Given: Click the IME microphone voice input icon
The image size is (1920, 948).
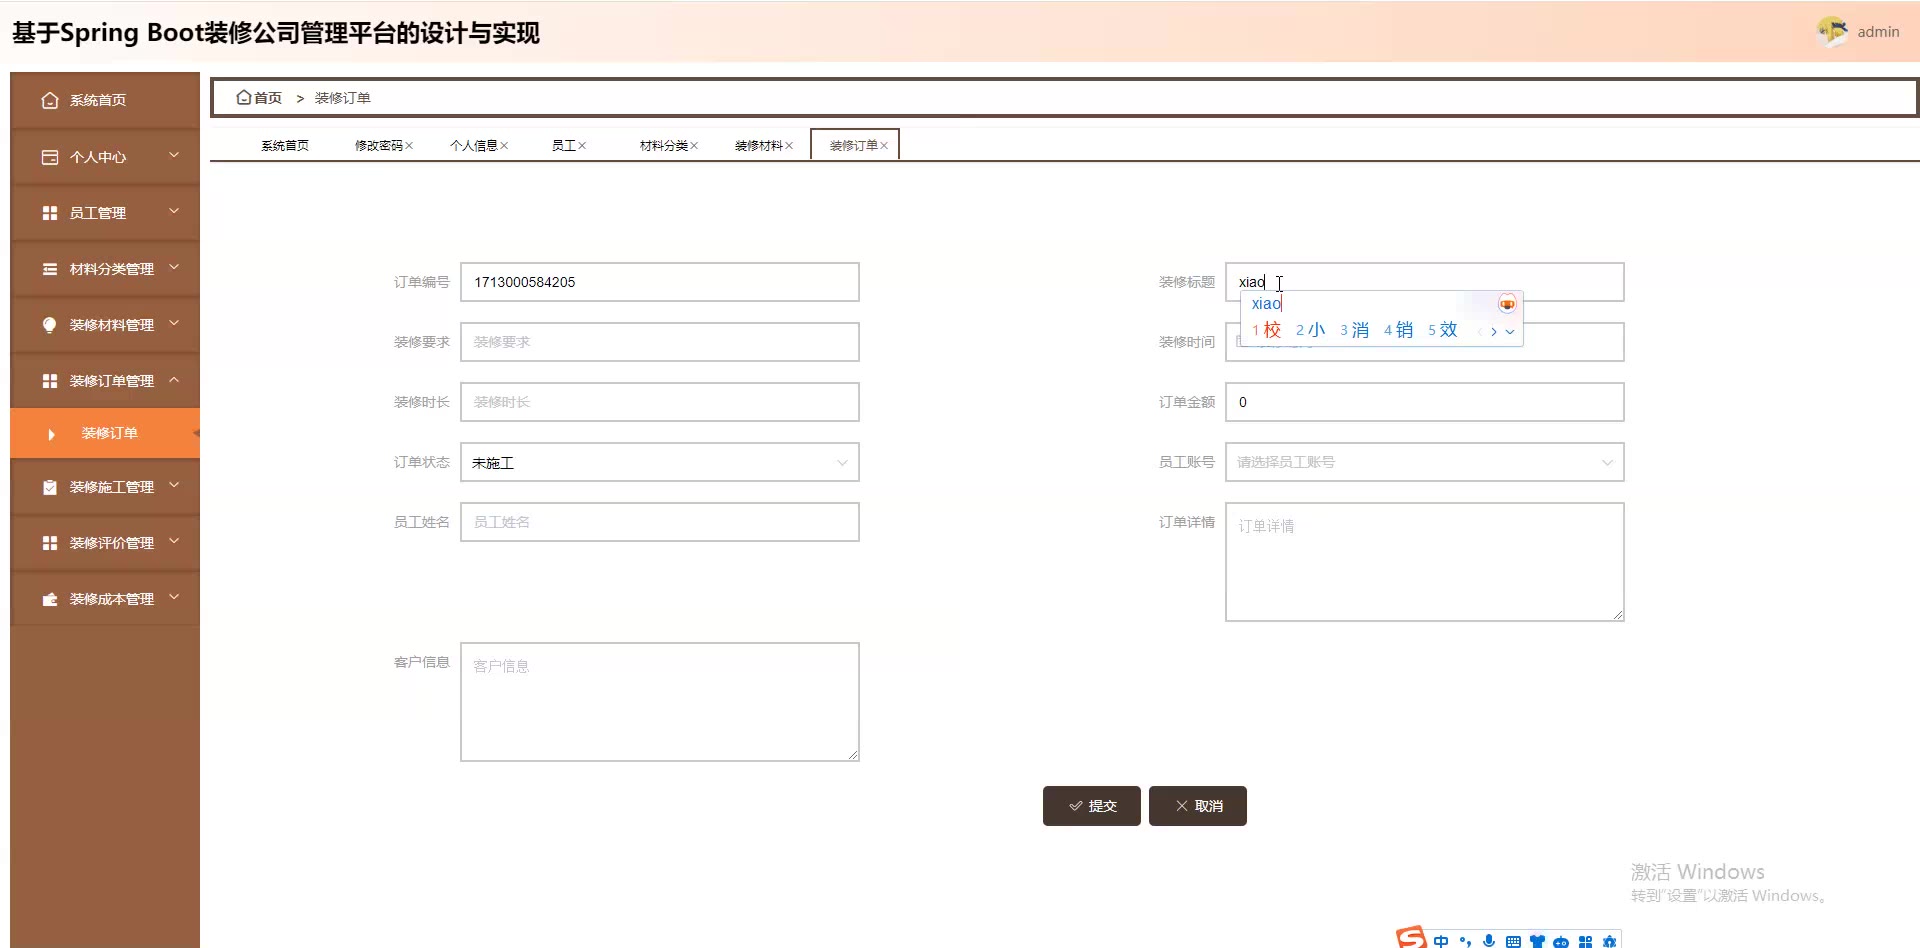Looking at the screenshot, I should [1489, 941].
